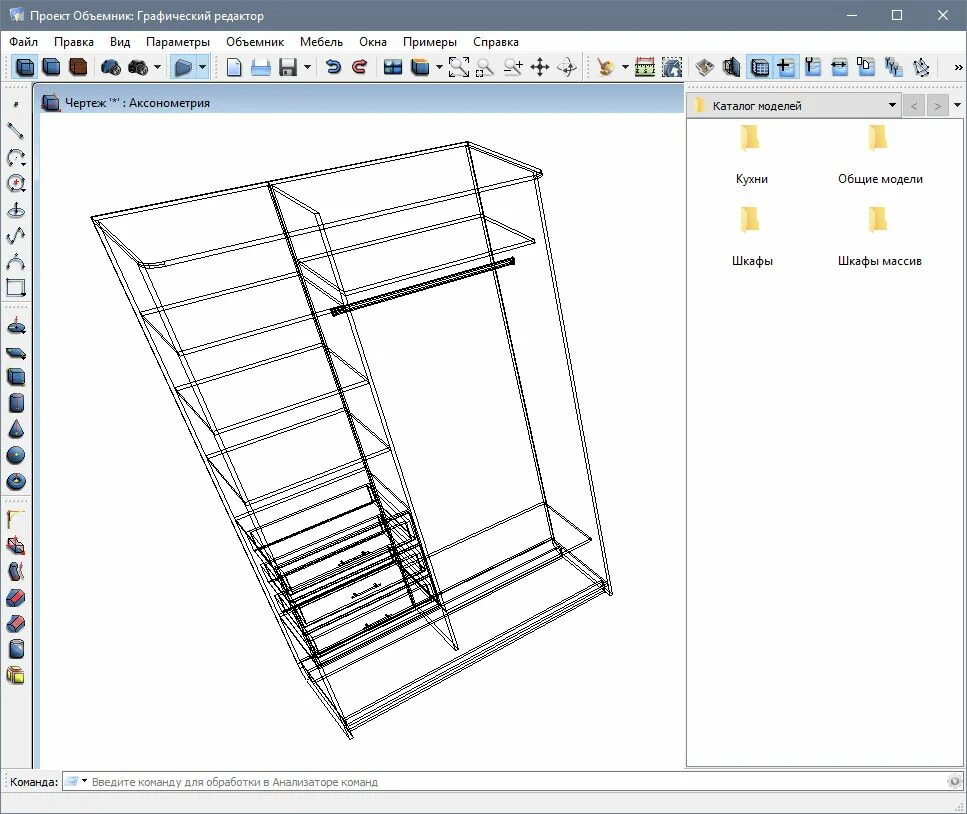
Task: Select the cylinder primitive tool
Action: [x=16, y=403]
